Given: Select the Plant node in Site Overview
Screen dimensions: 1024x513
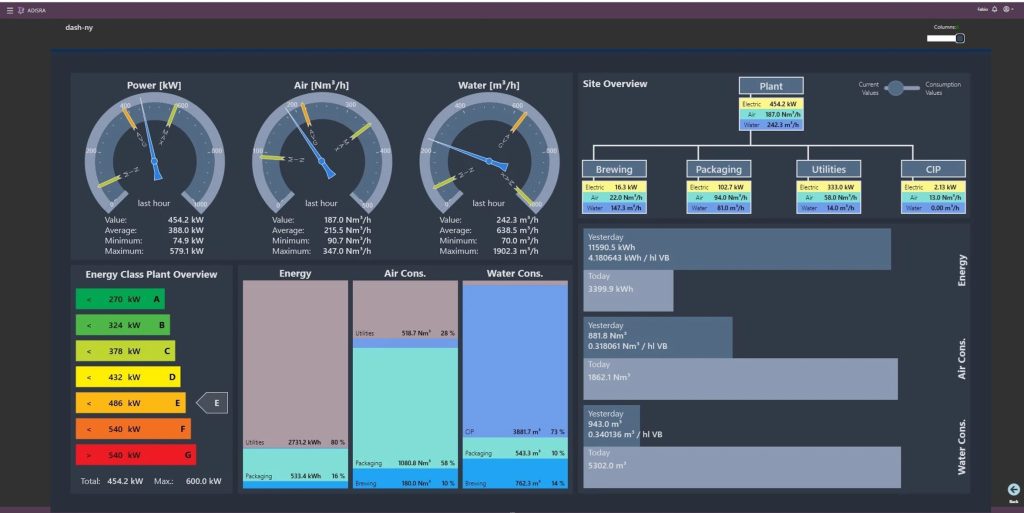Looking at the screenshot, I should pyautogui.click(x=771, y=86).
